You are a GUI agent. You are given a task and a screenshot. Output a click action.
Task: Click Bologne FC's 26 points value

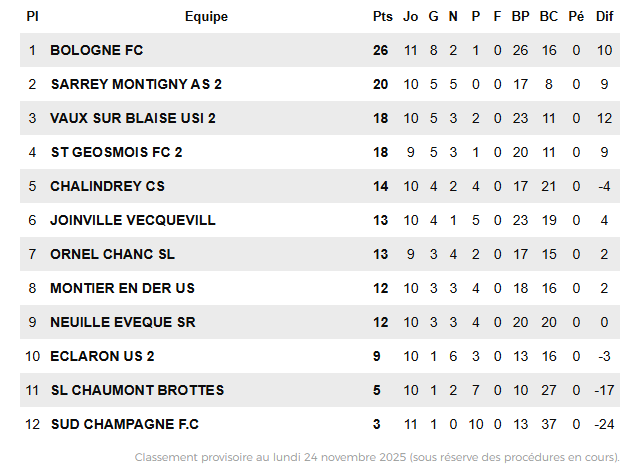click(381, 50)
